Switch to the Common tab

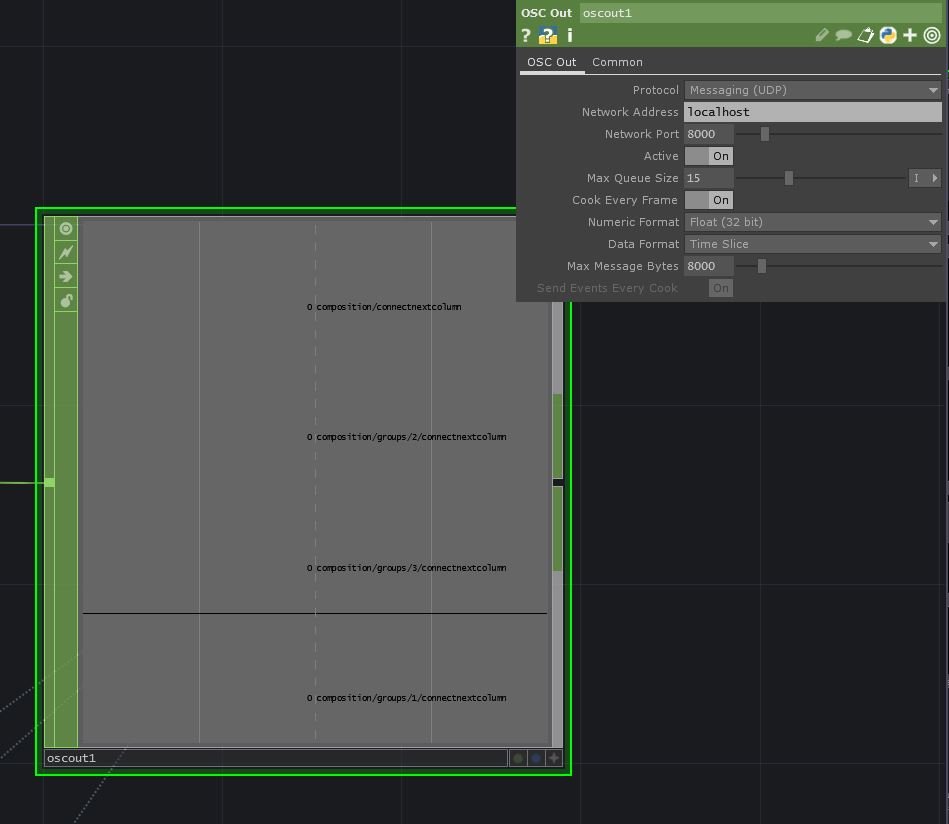617,62
